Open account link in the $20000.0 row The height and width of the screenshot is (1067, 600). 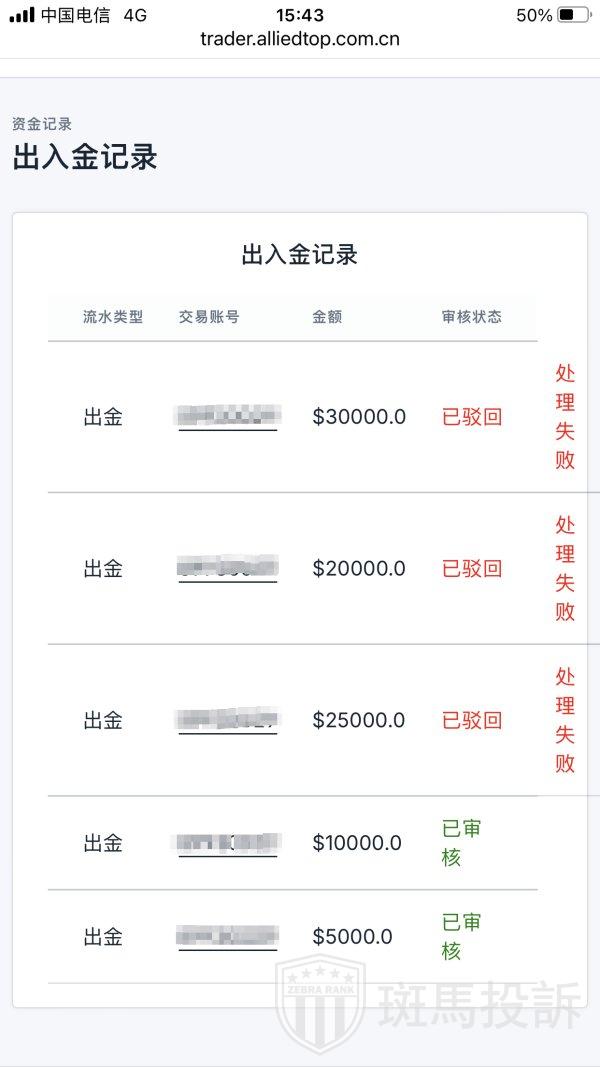click(x=228, y=568)
